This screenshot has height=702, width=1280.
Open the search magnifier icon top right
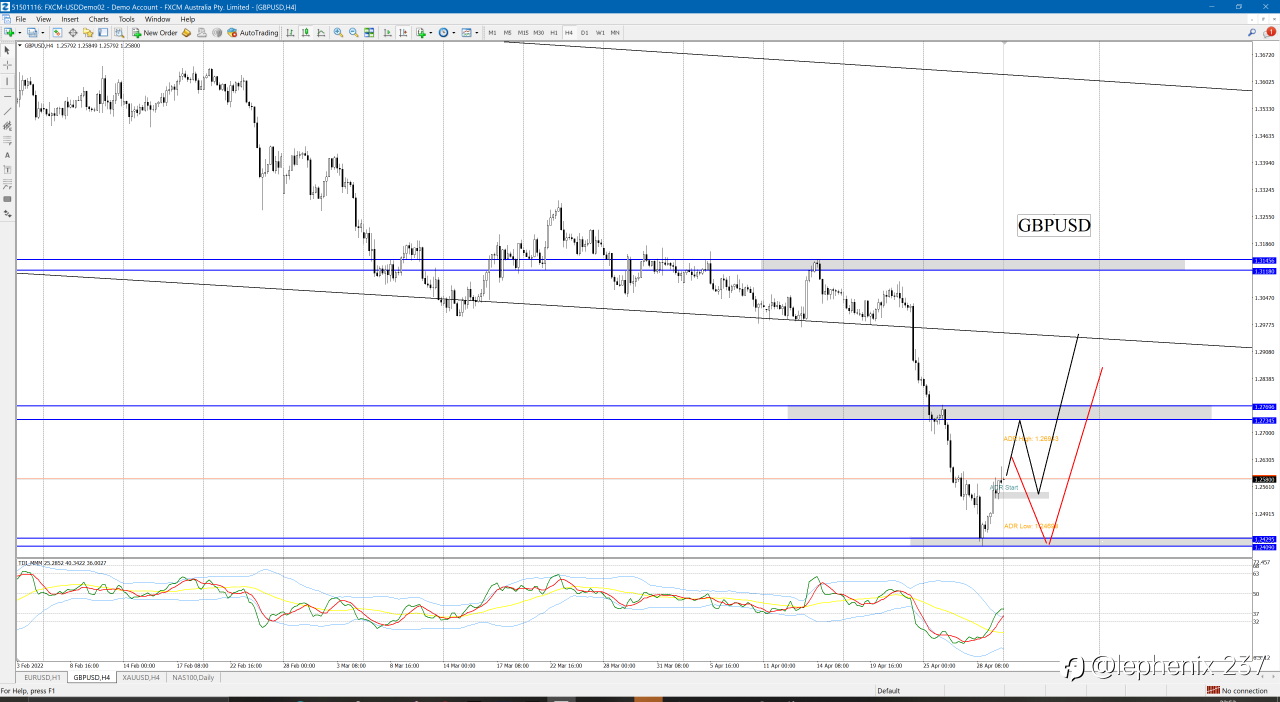[x=1252, y=32]
